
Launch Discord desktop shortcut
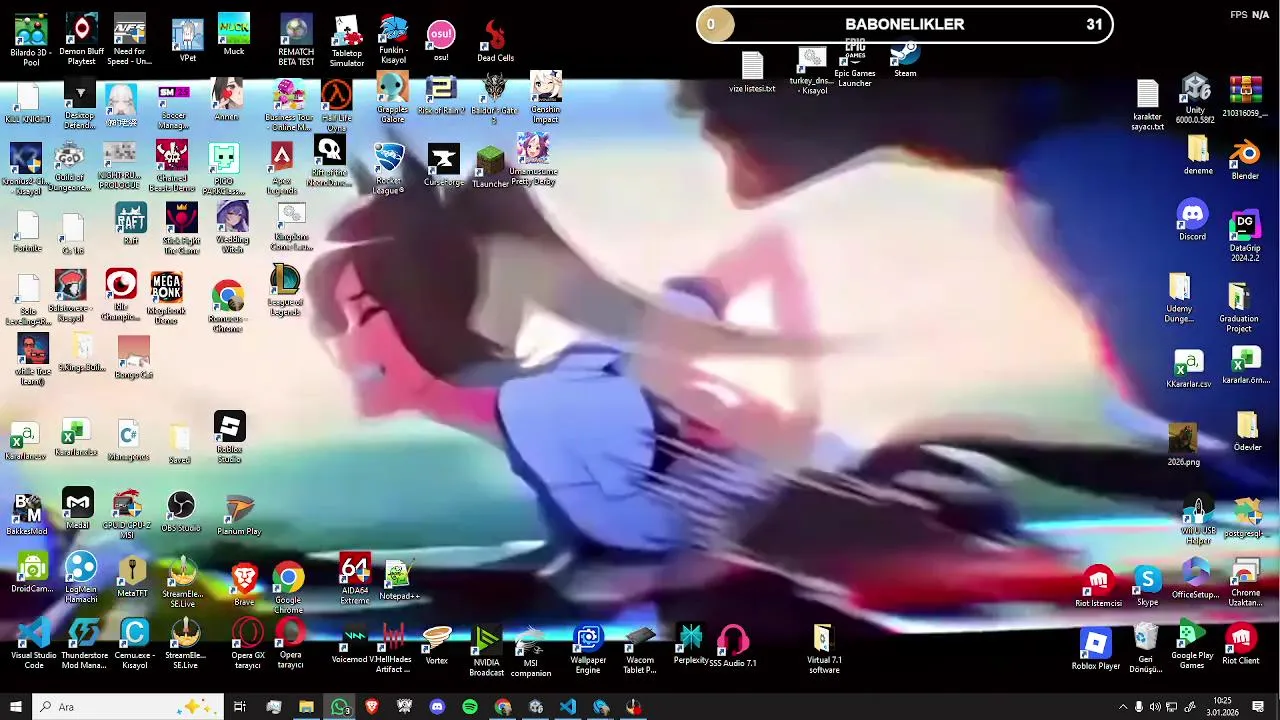(x=1192, y=221)
